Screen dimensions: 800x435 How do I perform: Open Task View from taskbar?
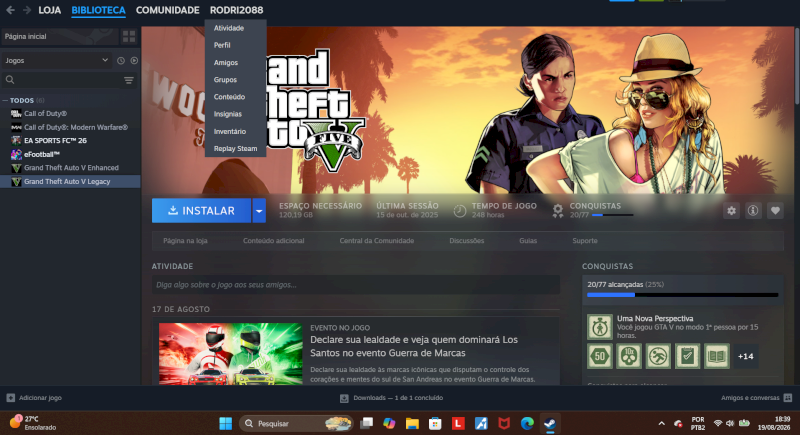(x=366, y=423)
